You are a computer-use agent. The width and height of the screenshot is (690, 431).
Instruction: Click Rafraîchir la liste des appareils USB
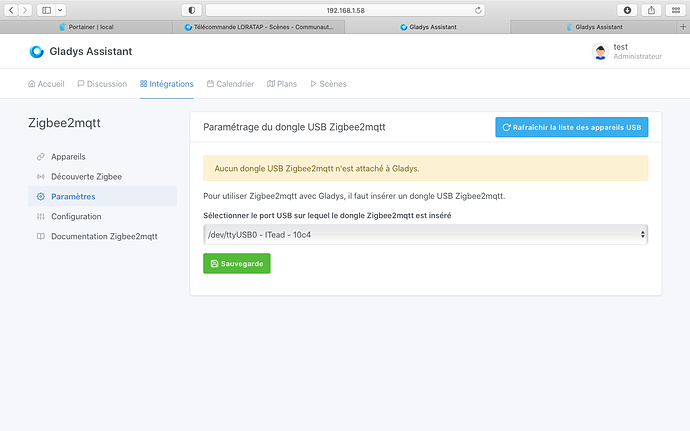click(x=571, y=127)
